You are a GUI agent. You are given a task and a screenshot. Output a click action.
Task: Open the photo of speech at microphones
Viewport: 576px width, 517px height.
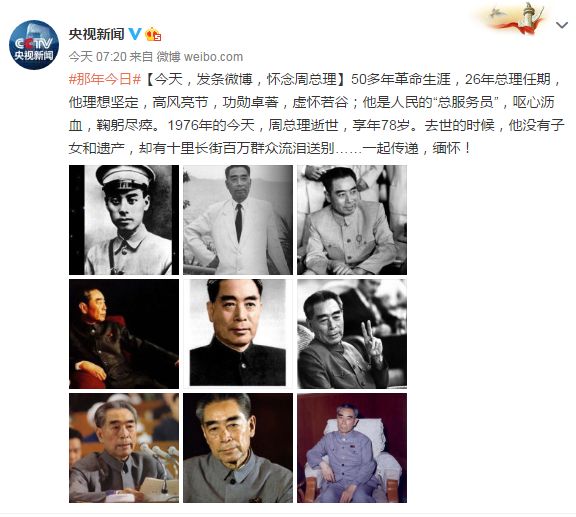[x=124, y=448]
